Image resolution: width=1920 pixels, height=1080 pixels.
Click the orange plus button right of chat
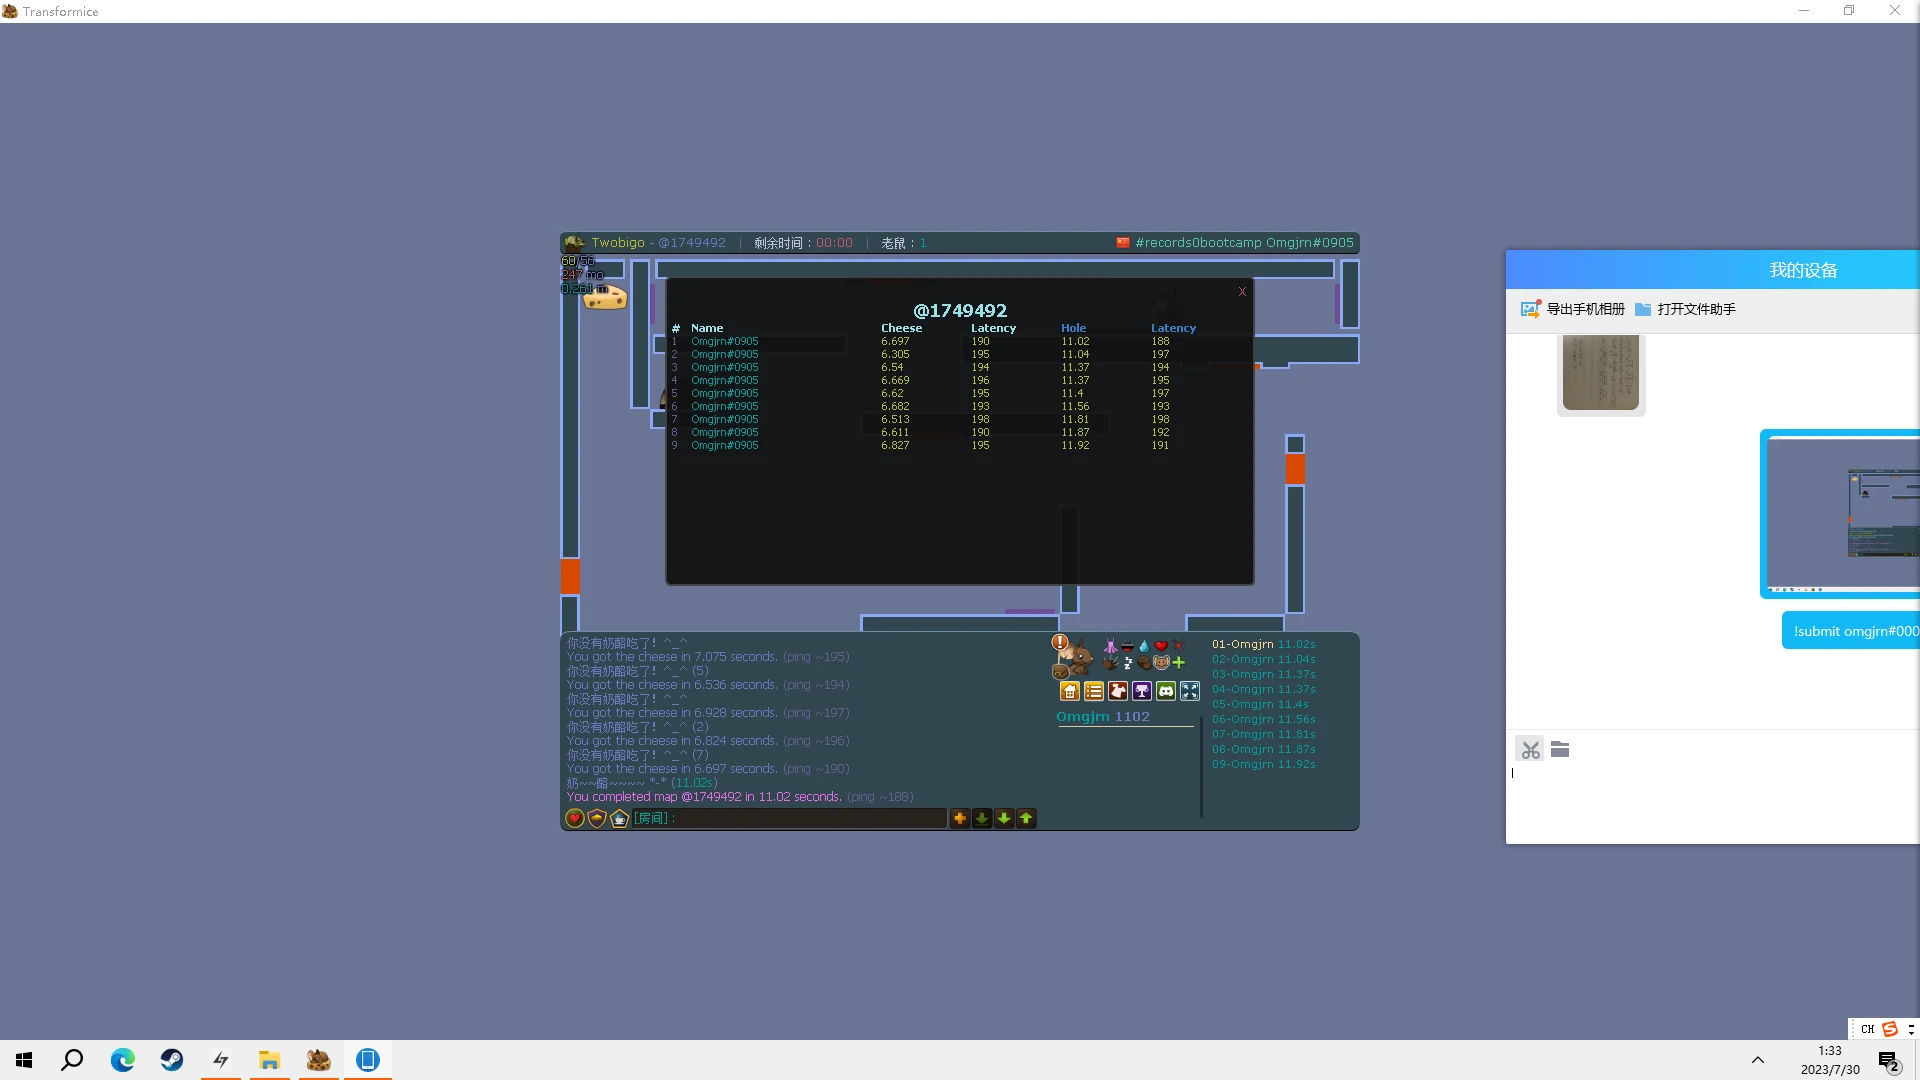960,818
